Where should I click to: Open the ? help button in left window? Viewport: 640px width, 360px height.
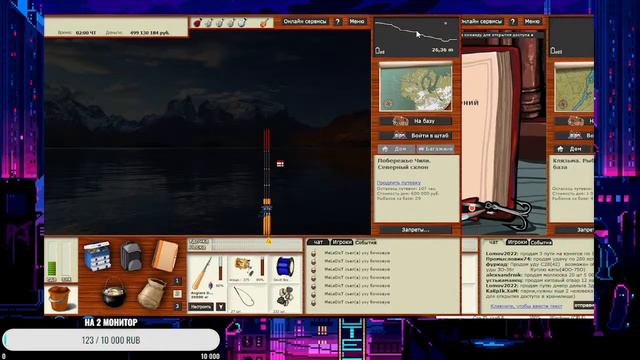tap(338, 21)
